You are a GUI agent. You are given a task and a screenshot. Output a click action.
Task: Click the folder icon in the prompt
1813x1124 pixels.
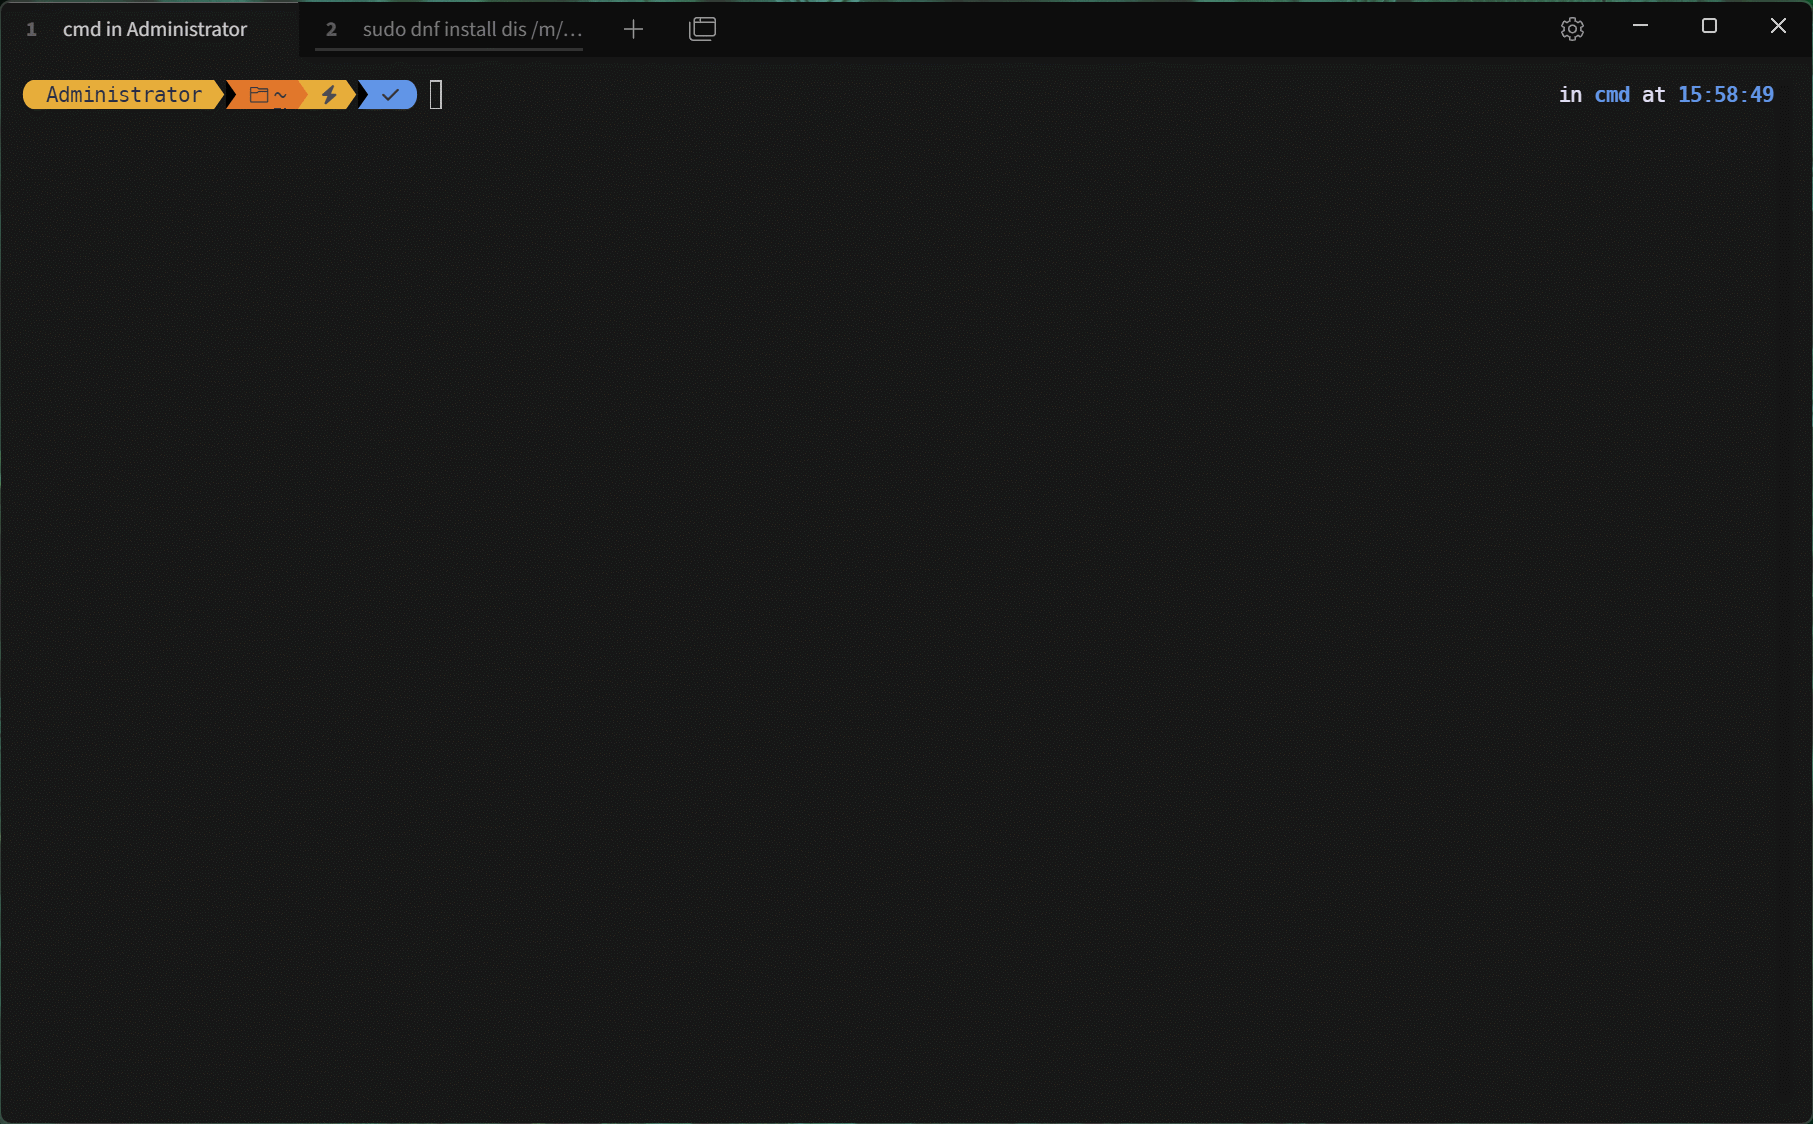(x=259, y=95)
